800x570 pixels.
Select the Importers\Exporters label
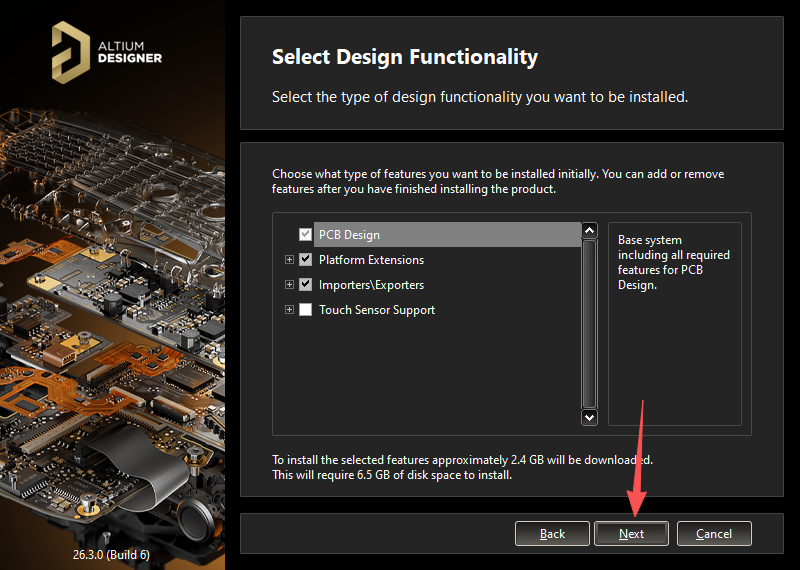371,285
